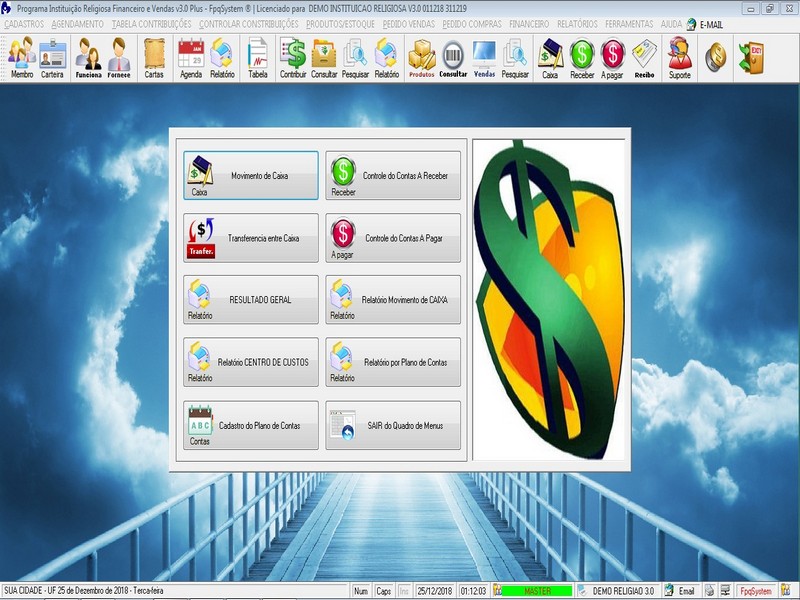Open the FERRAMENTAS menu
This screenshot has height=600, width=800.
(x=629, y=24)
